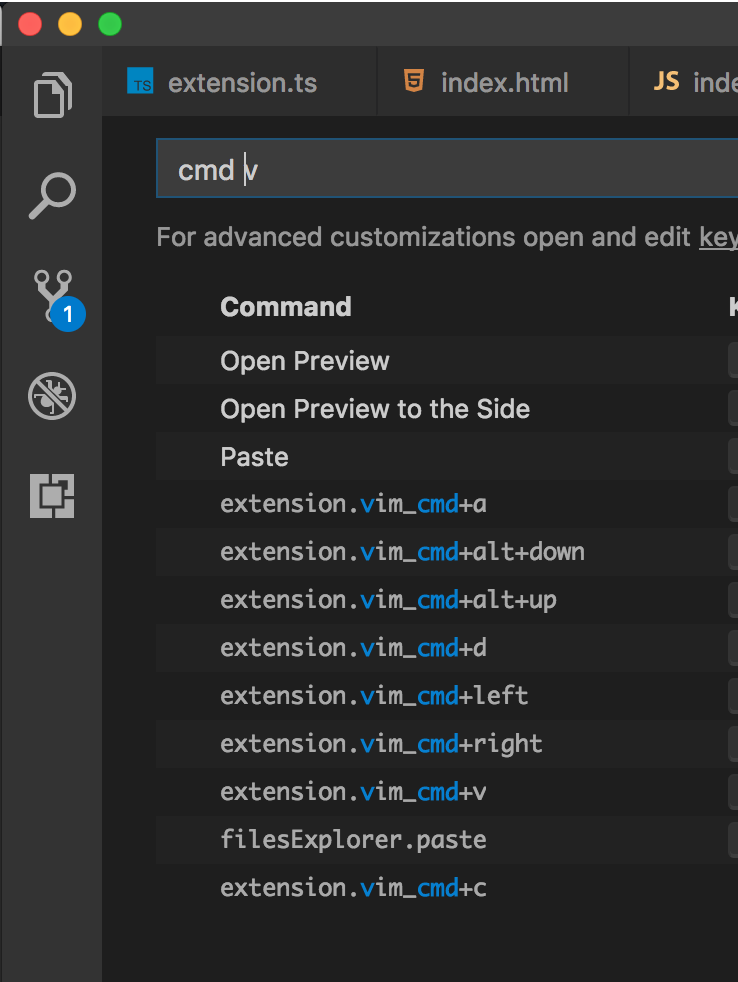Switch to the JS index tab
This screenshot has width=738, height=982.
[x=699, y=83]
